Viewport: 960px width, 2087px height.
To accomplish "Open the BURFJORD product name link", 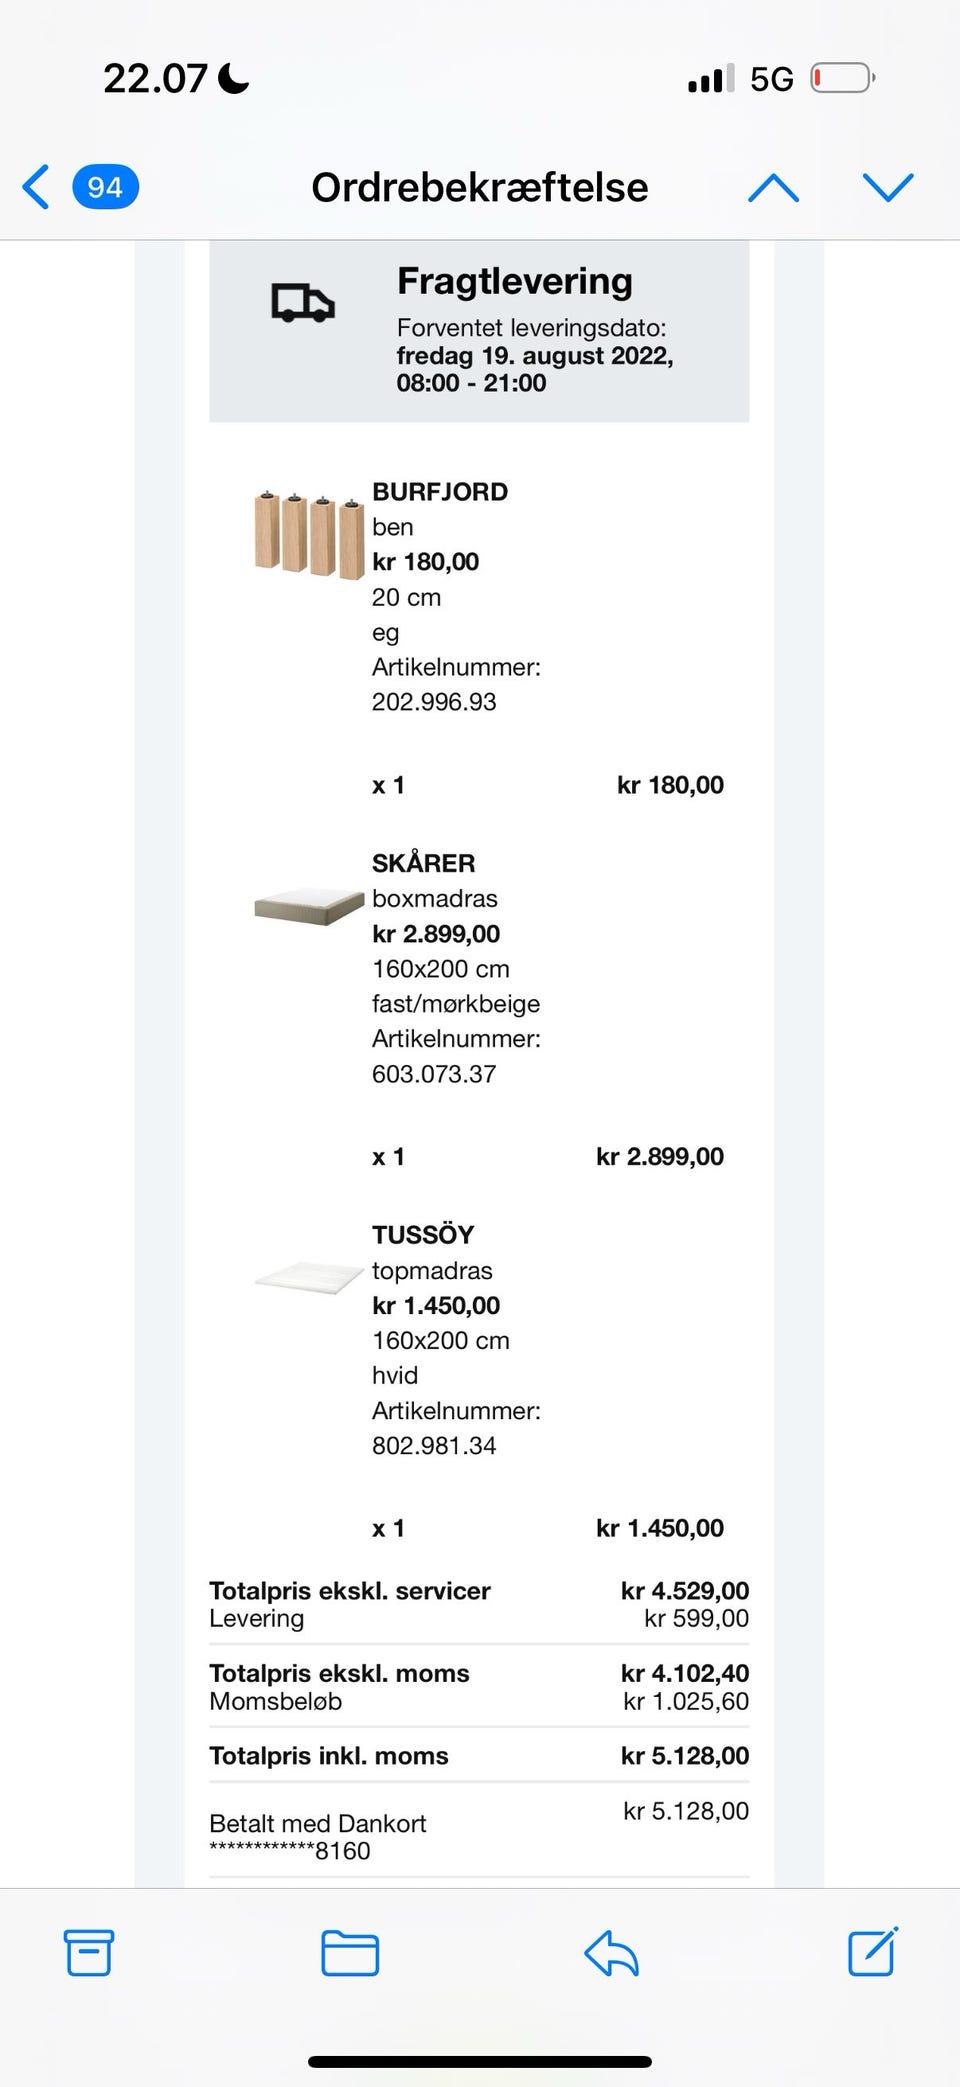I will click(x=440, y=492).
